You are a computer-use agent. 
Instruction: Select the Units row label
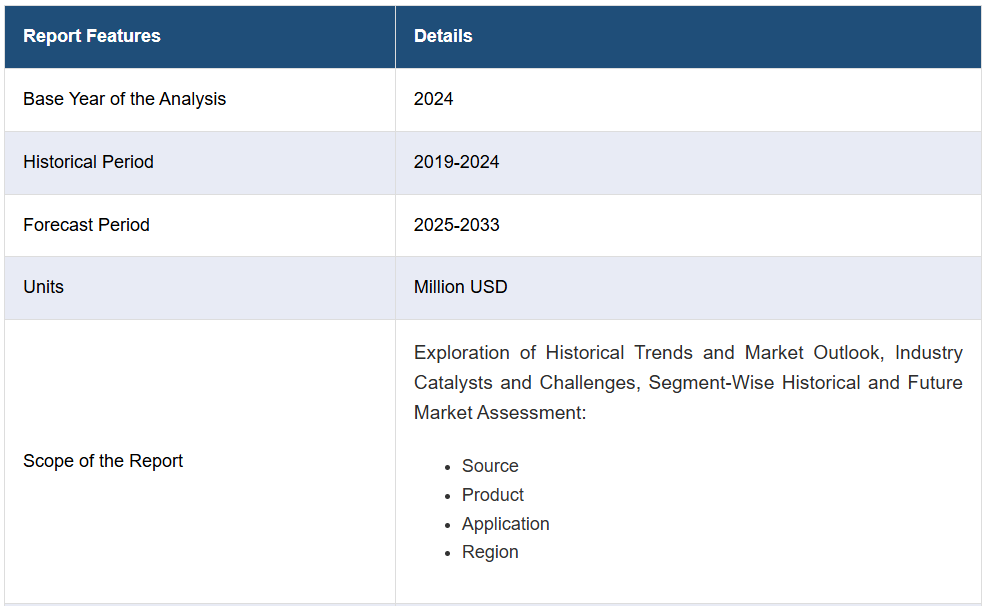click(x=43, y=287)
